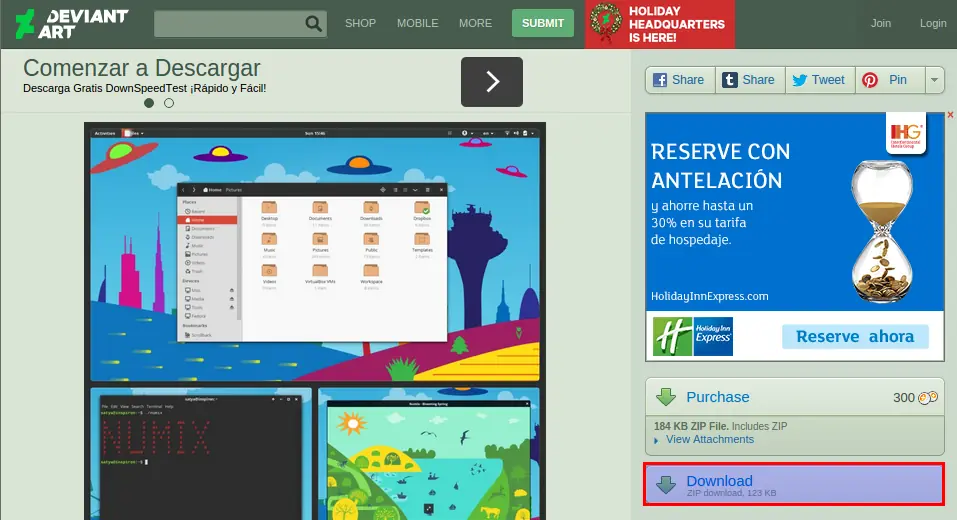Image resolution: width=957 pixels, height=520 pixels.
Task: Click the green Purchase arrow icon
Action: (x=666, y=397)
